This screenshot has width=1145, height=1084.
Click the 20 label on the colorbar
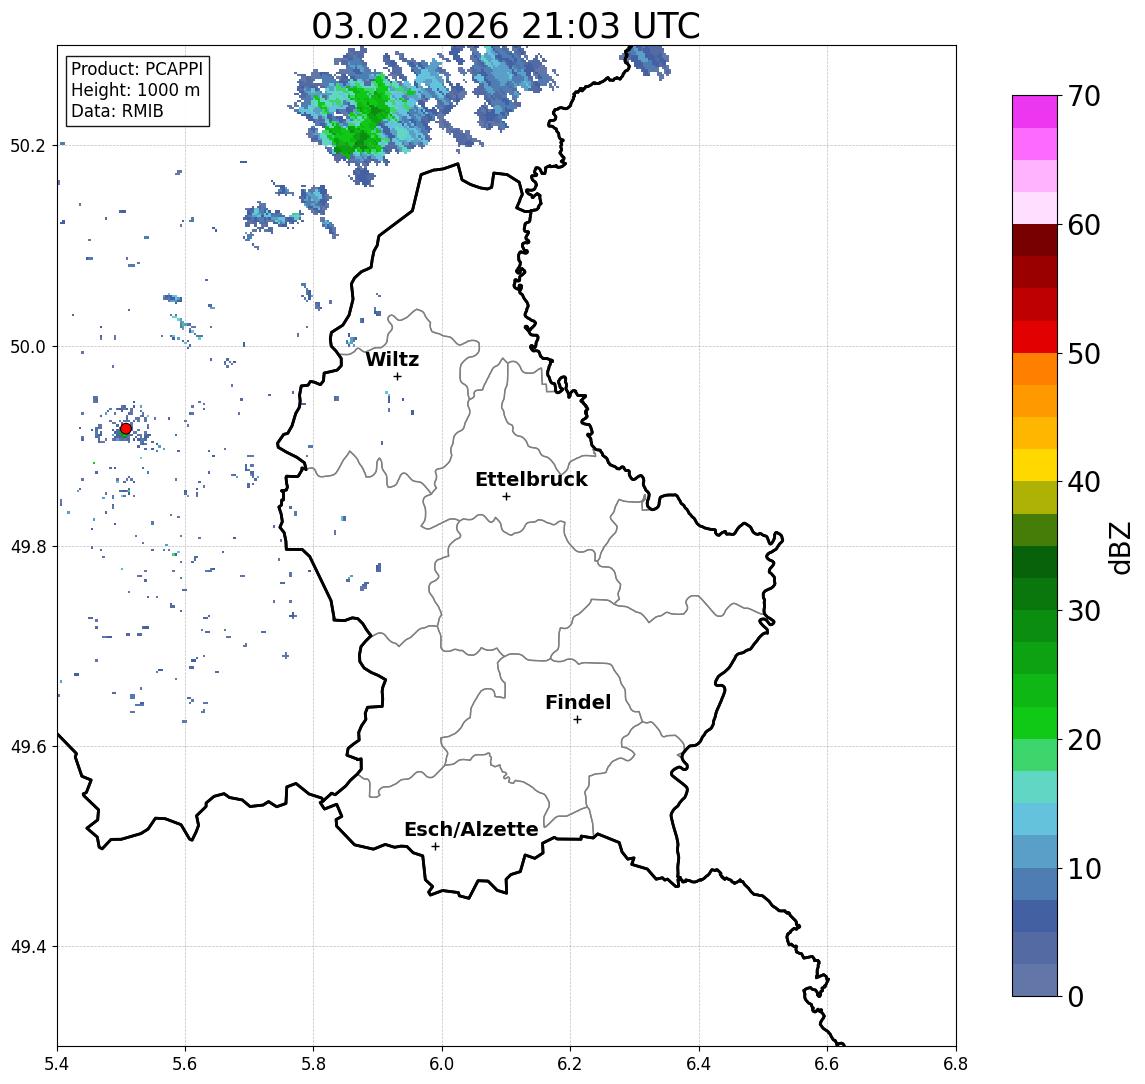coord(1084,740)
